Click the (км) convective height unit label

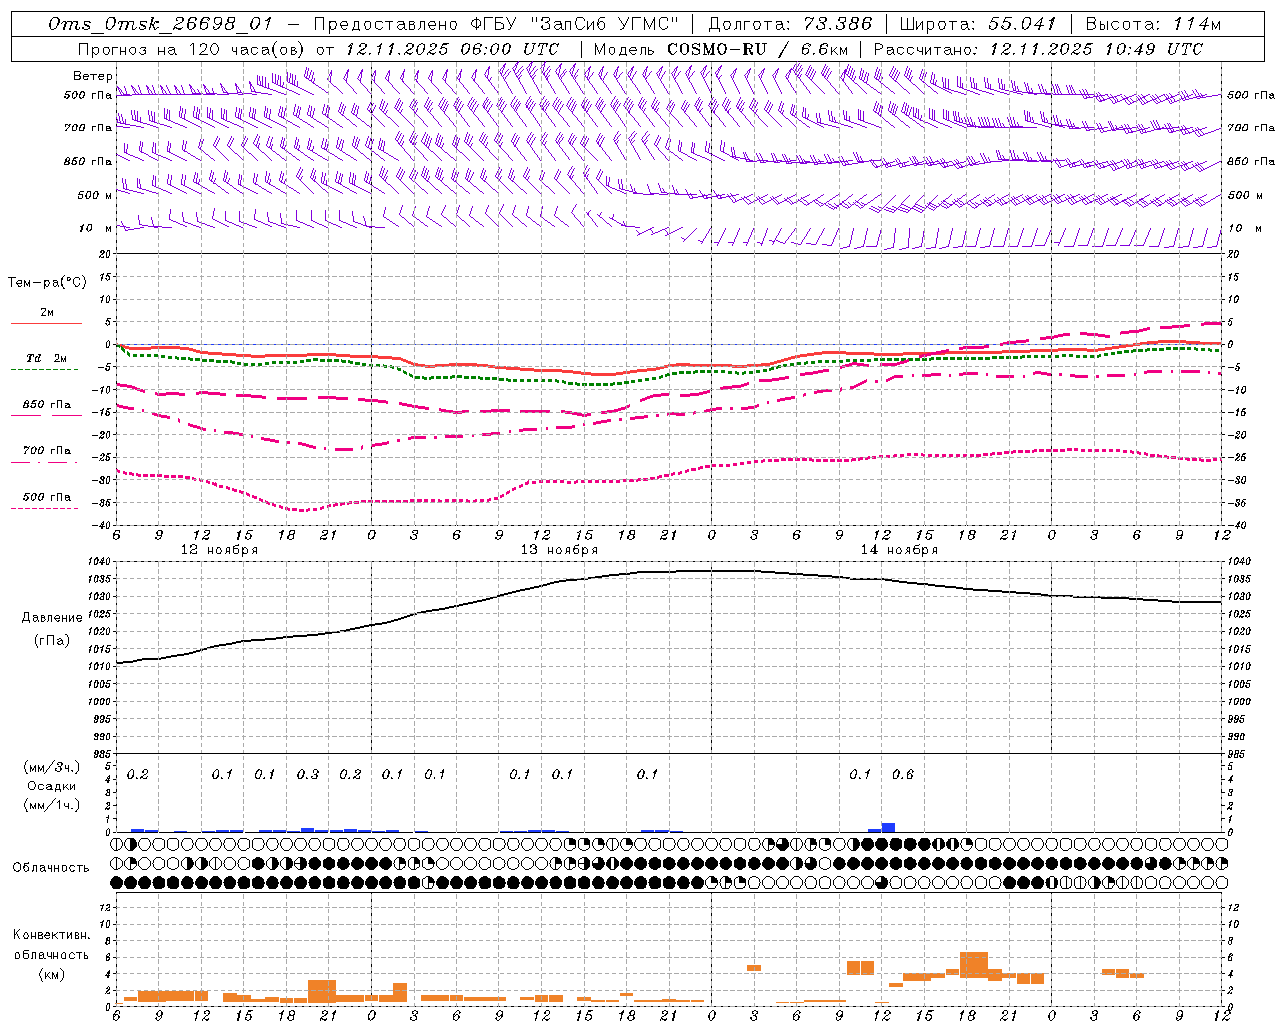click(52, 974)
